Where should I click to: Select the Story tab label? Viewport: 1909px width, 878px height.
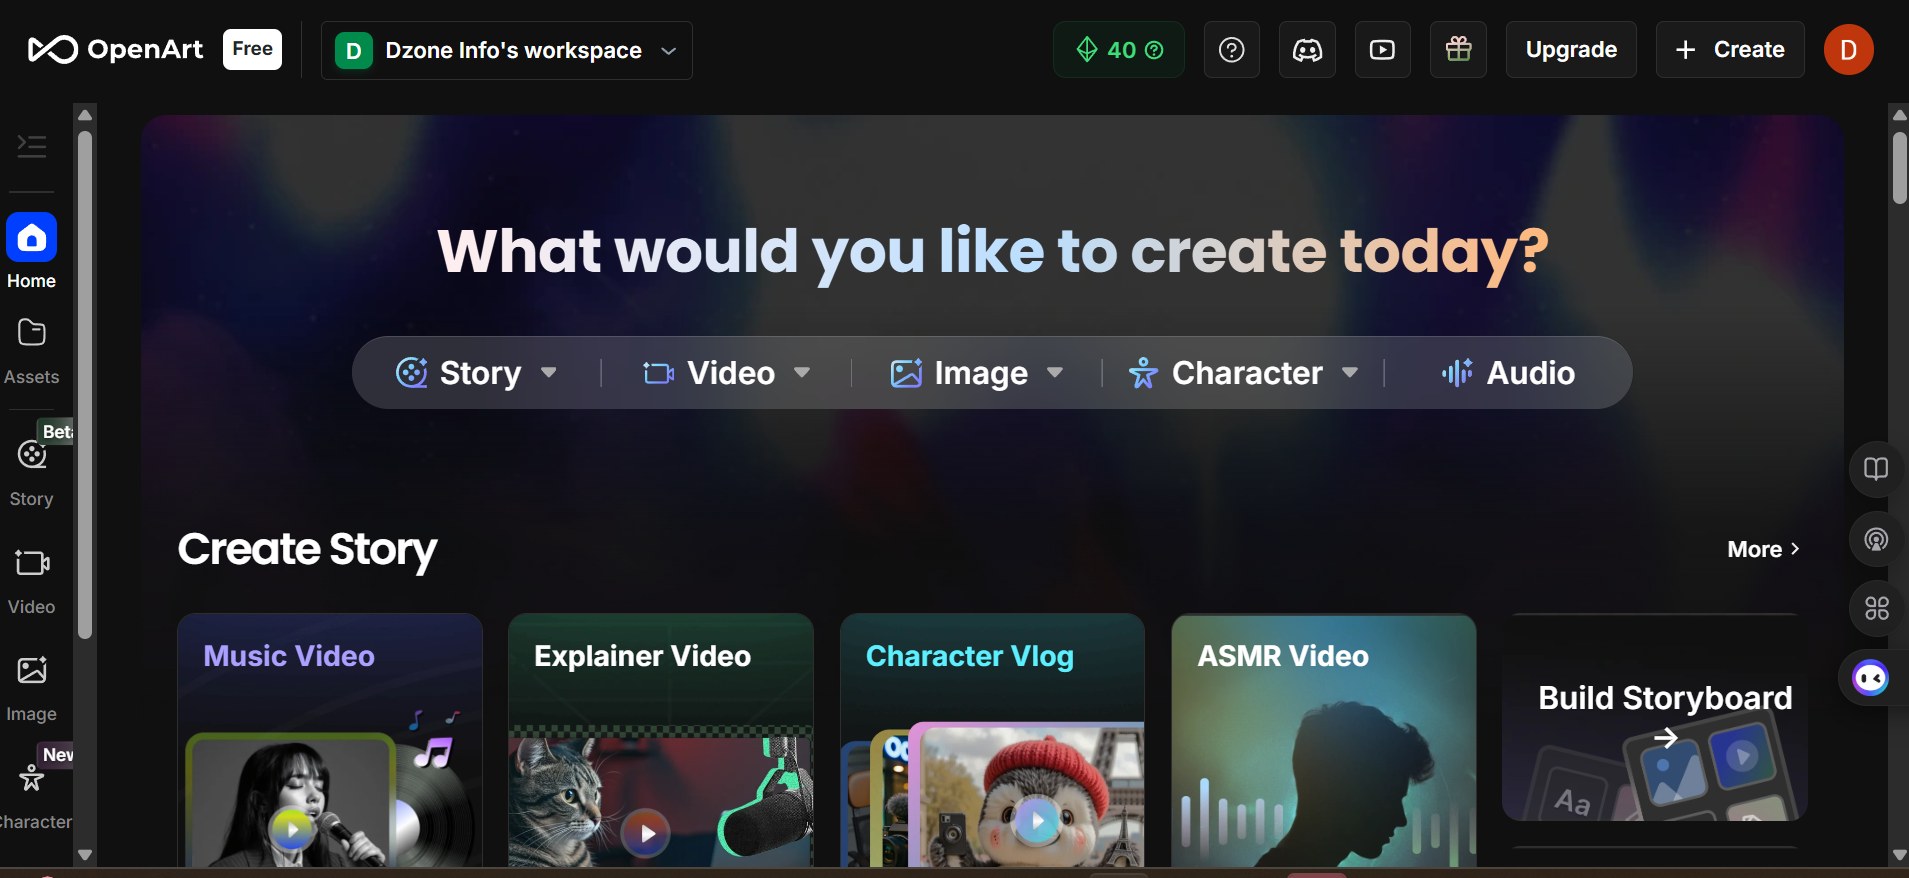pyautogui.click(x=480, y=373)
